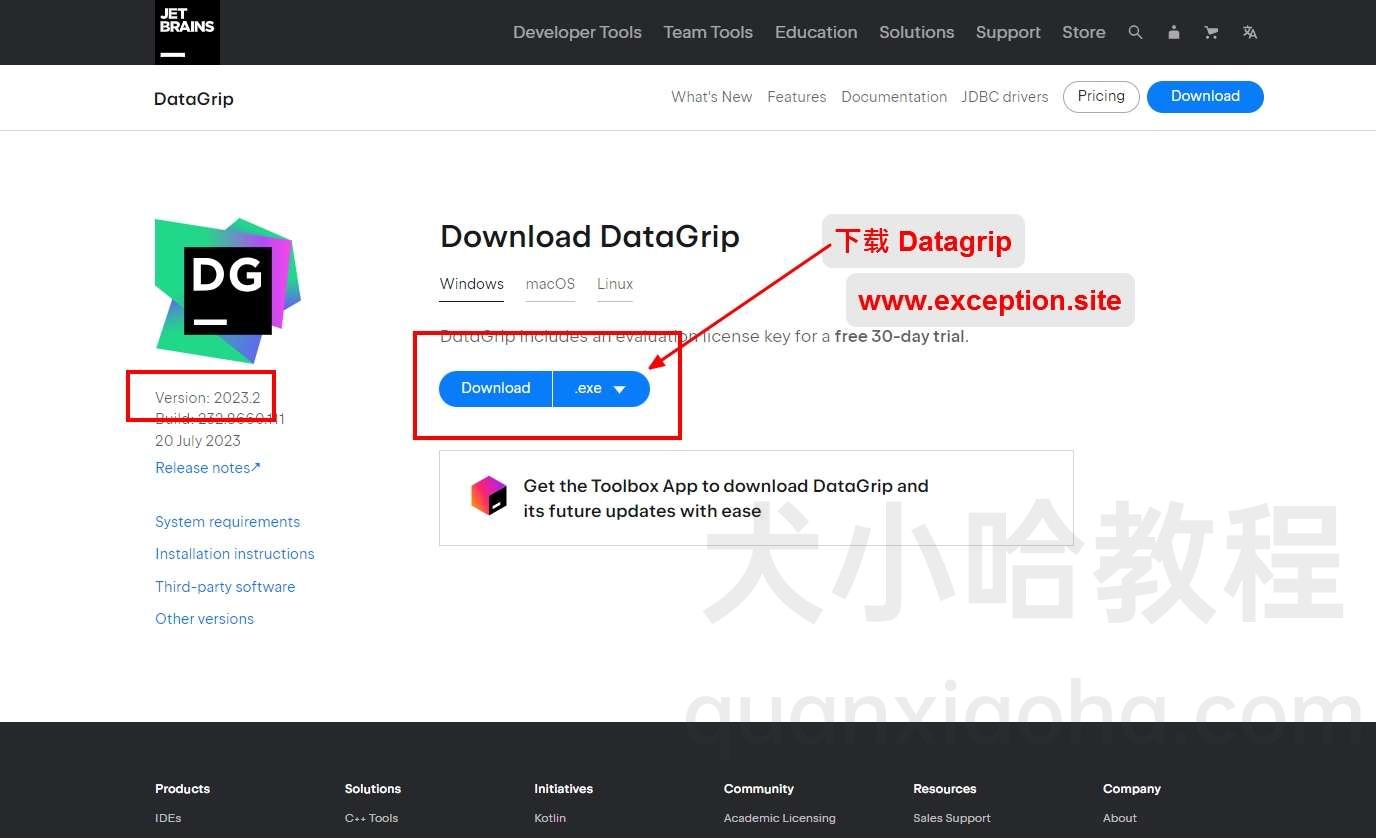Click the 20 July 2023 release date text
1376x838 pixels.
[198, 441]
